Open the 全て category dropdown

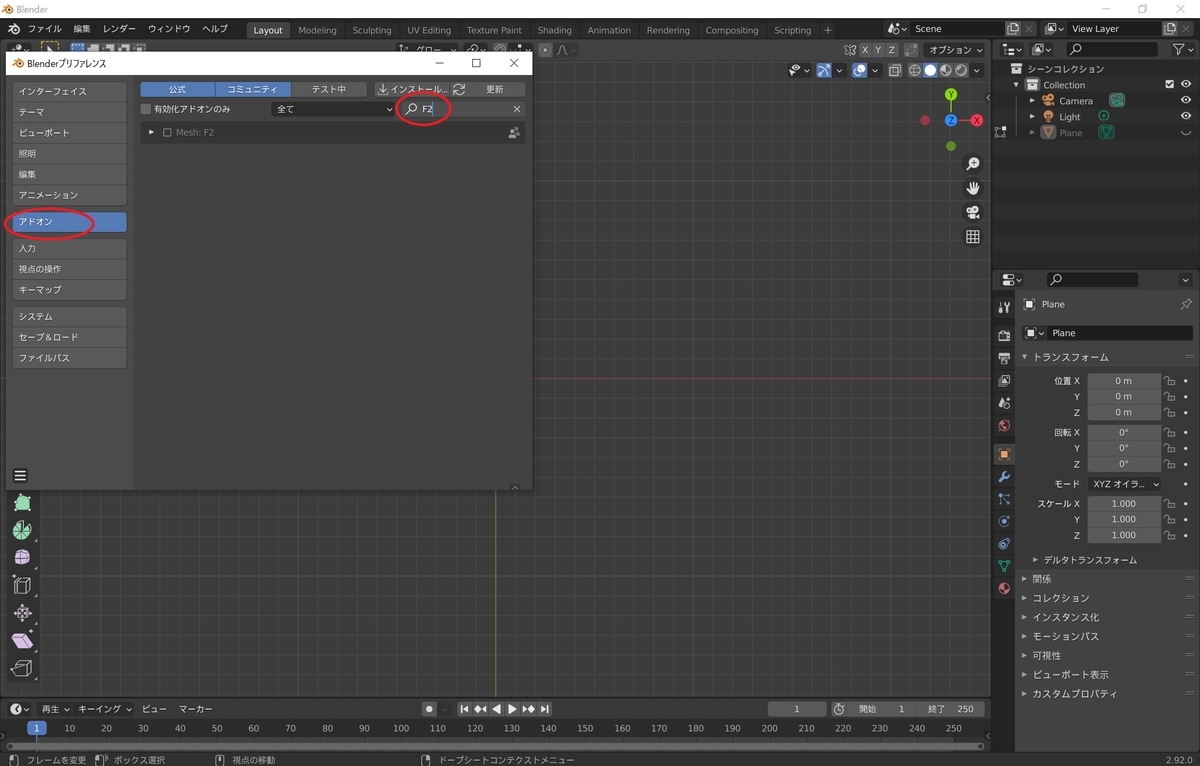[x=333, y=109]
